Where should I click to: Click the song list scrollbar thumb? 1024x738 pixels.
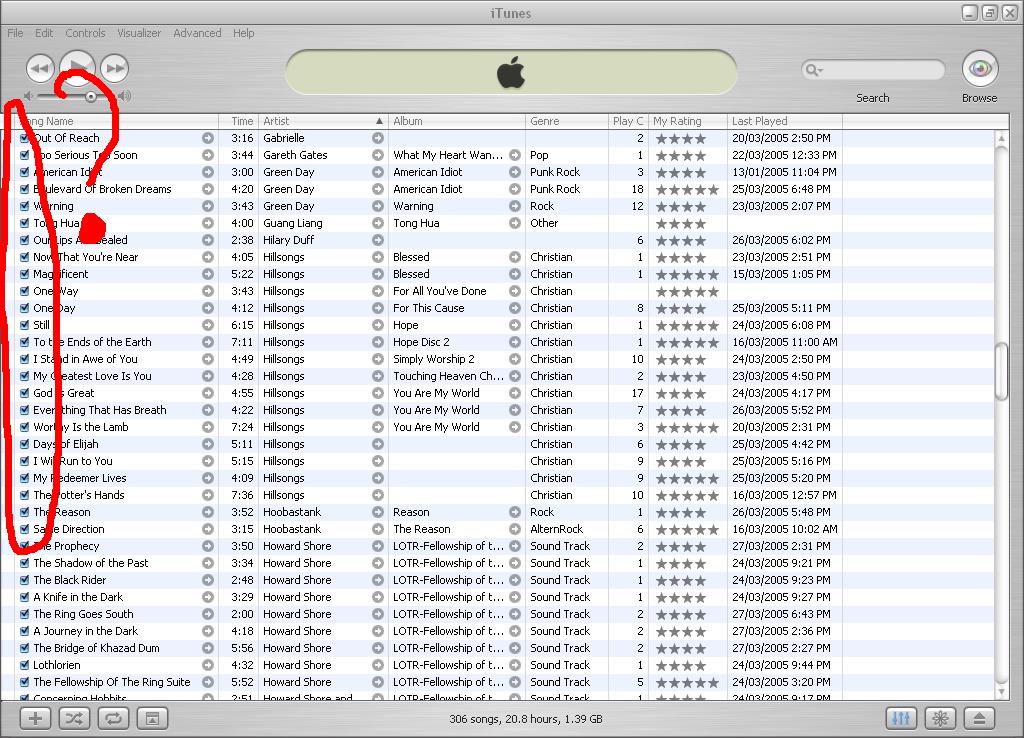[x=1002, y=371]
